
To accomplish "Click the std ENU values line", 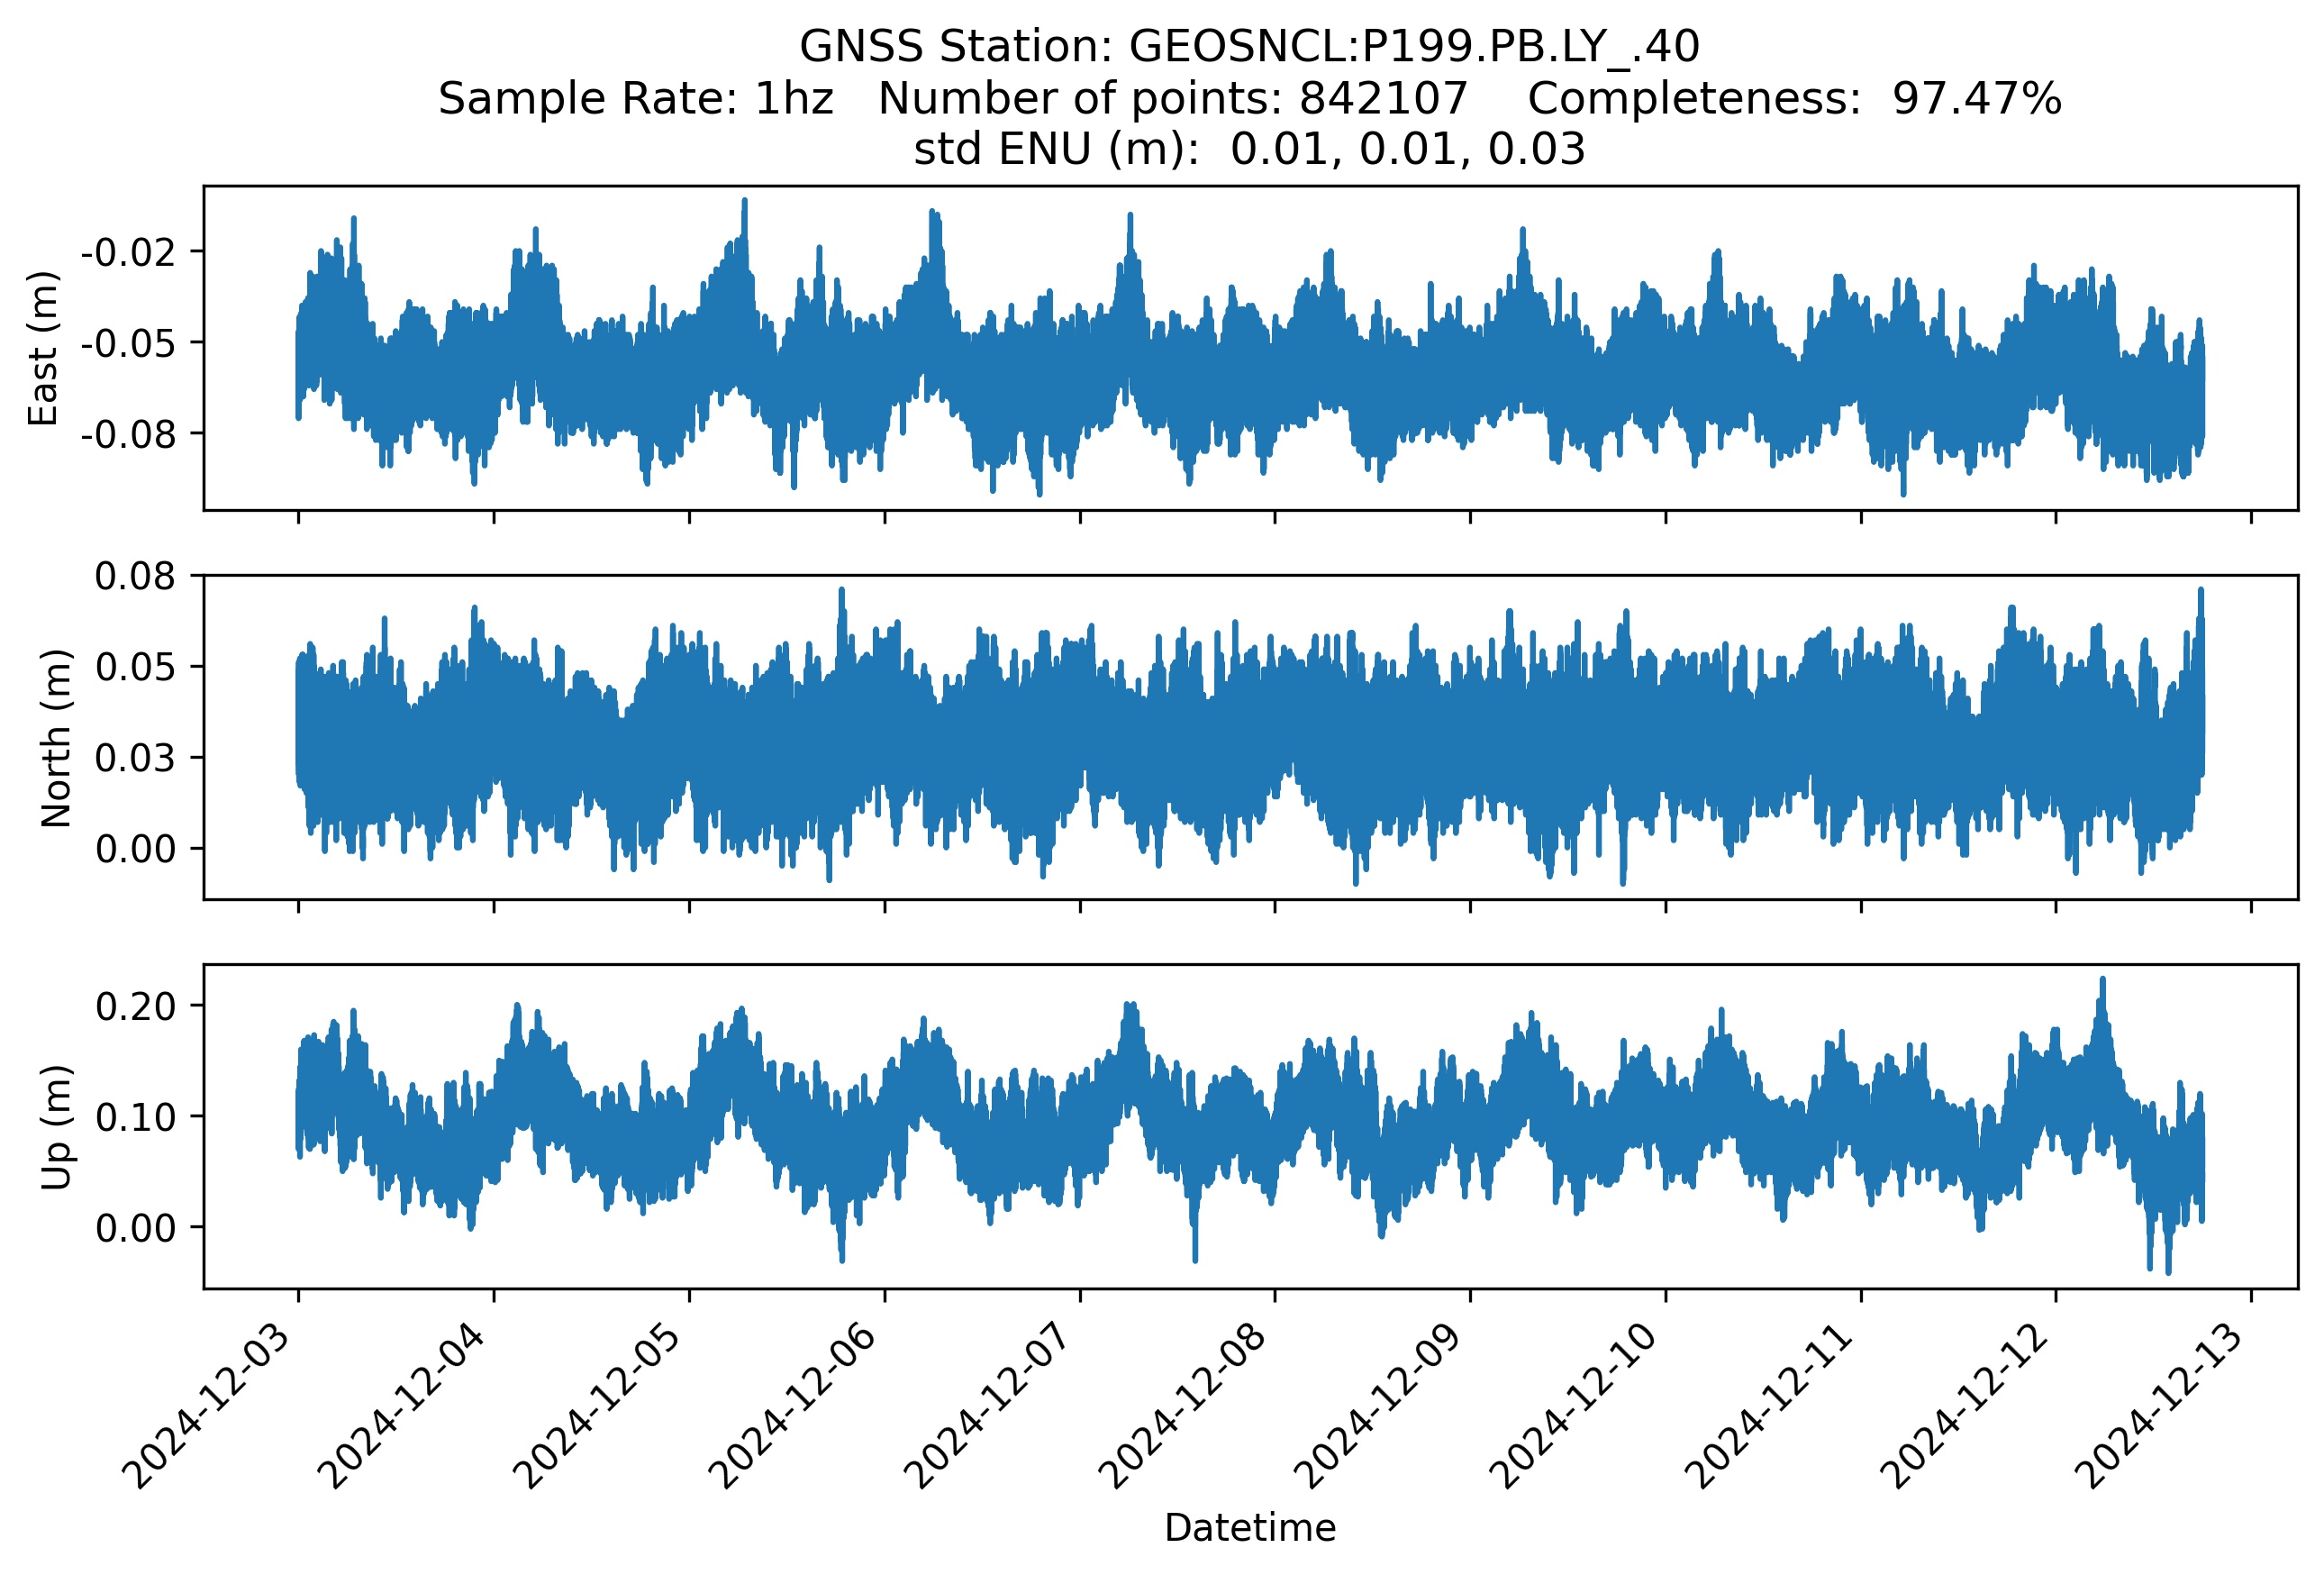I will (1249, 150).
